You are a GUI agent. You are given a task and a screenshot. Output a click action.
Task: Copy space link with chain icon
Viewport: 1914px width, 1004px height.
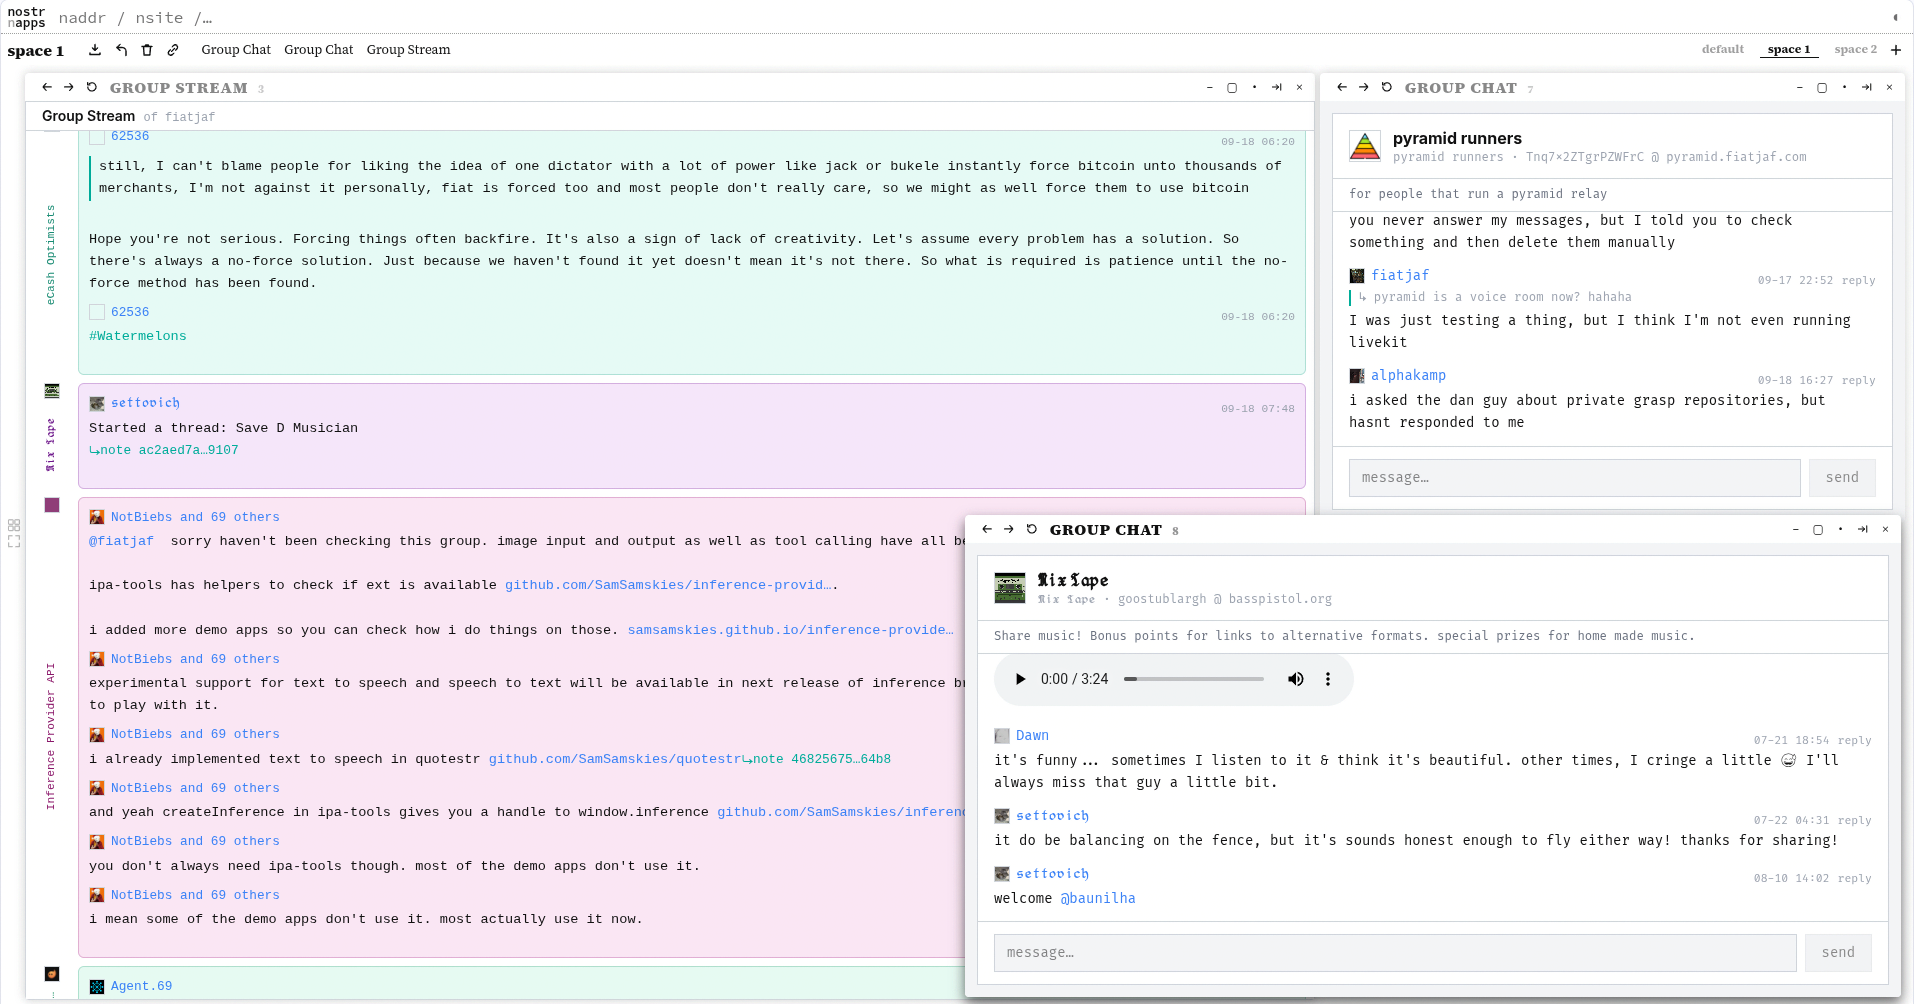(x=173, y=49)
